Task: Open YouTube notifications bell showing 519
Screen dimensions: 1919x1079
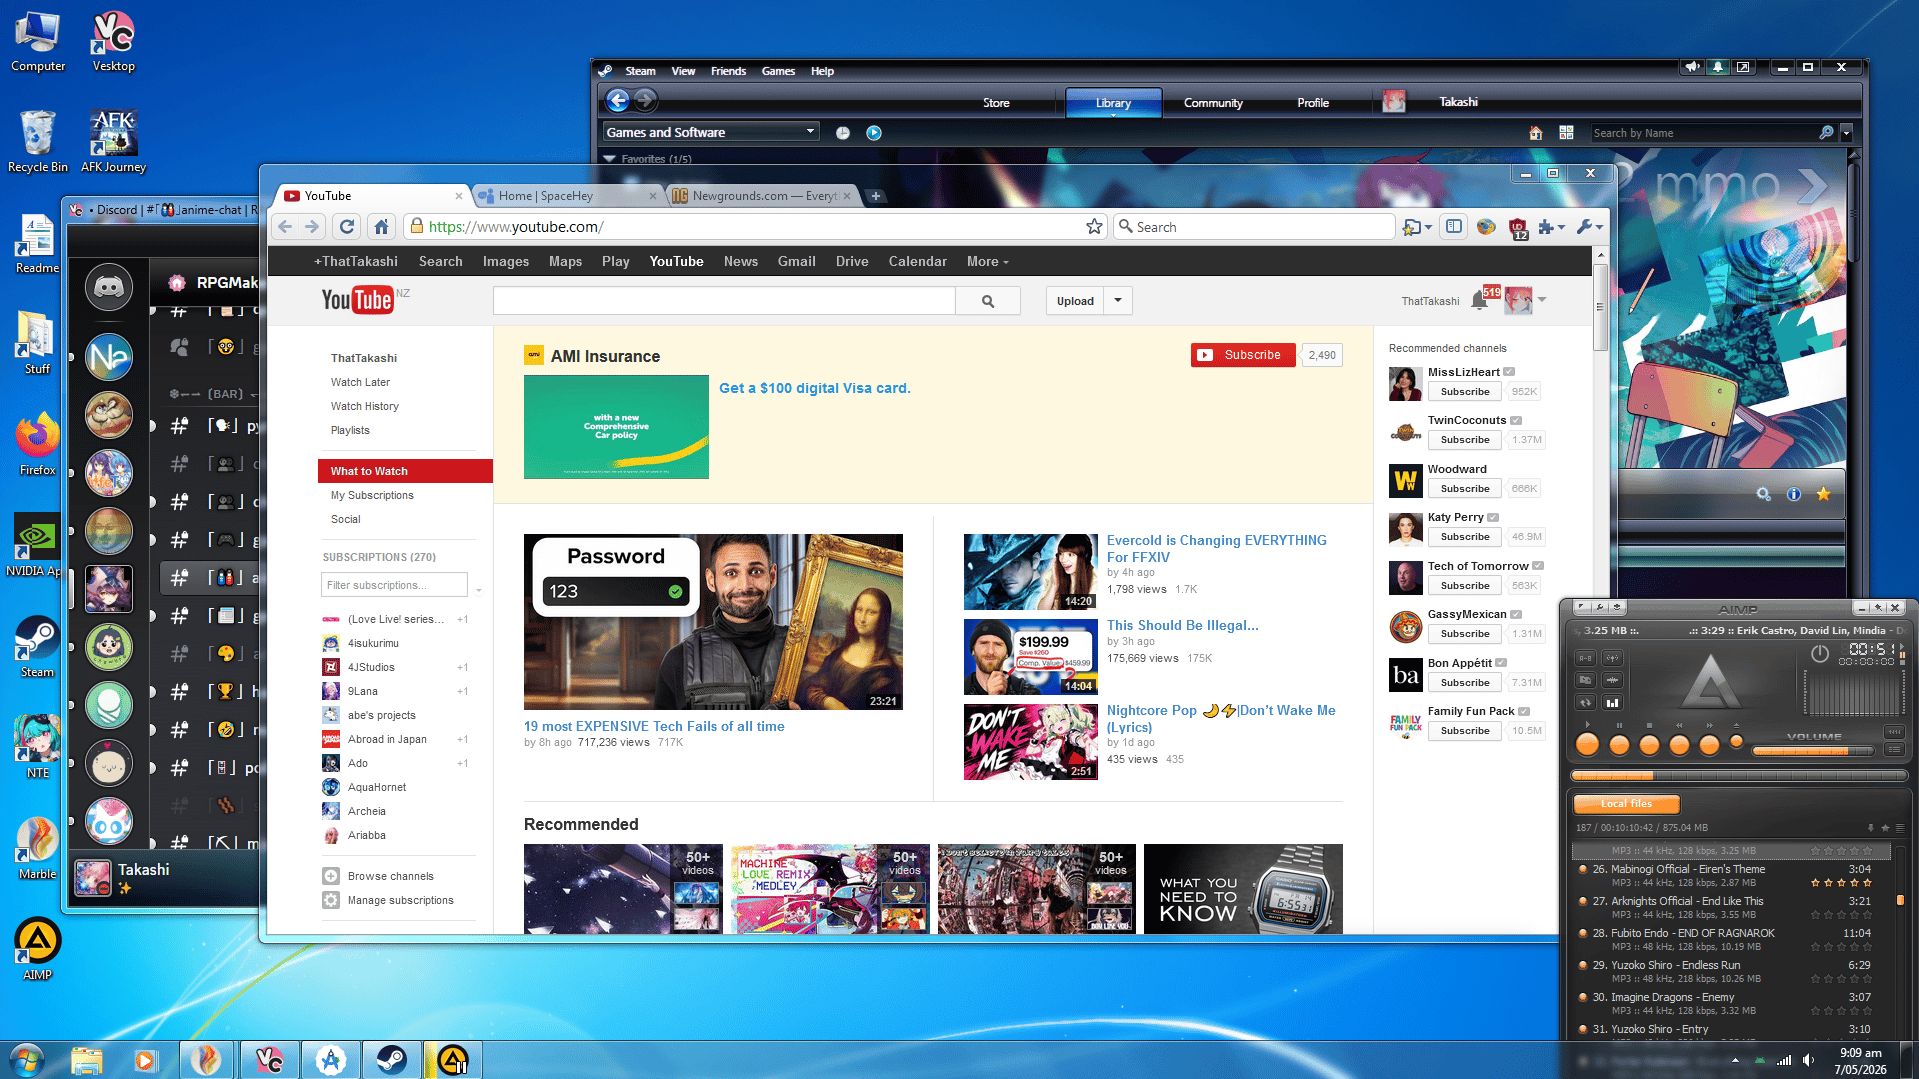Action: [x=1480, y=300]
